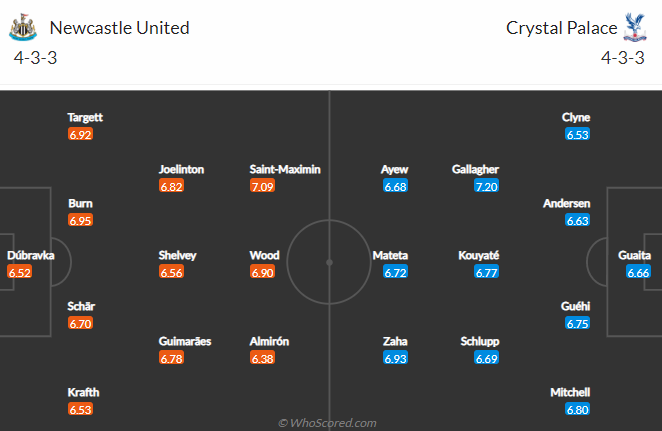The image size is (662, 431).
Task: Click Dúbravka's 6.52 rating badge
Action: pyautogui.click(x=19, y=272)
